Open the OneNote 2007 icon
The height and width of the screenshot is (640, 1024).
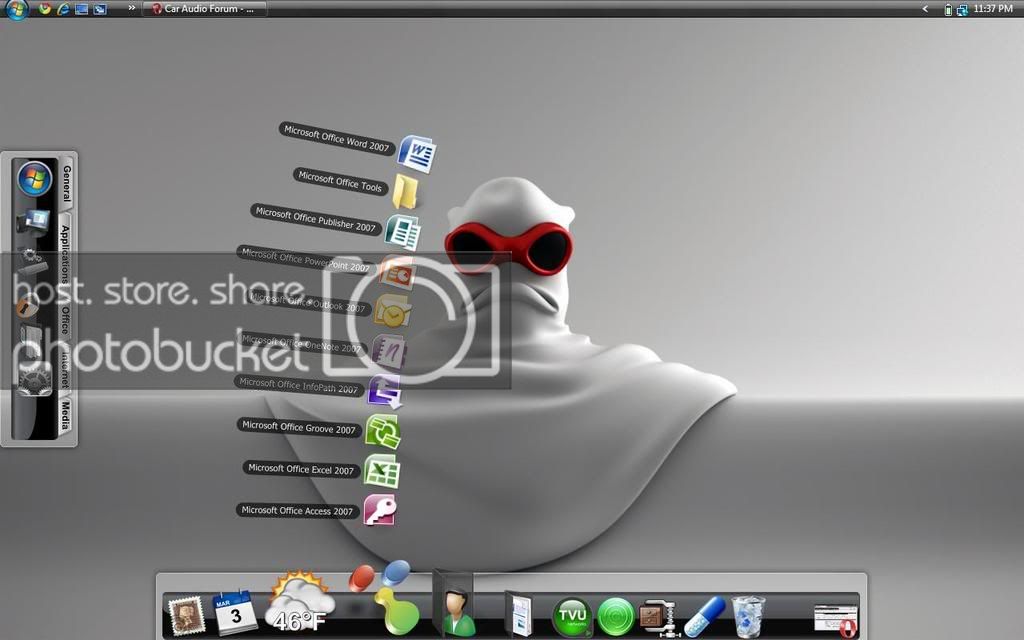[x=389, y=351]
